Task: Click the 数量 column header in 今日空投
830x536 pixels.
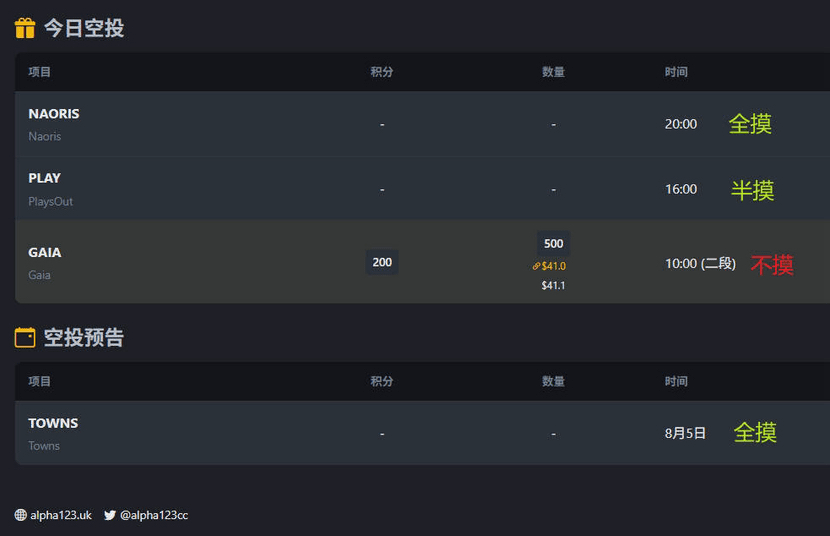Action: pyautogui.click(x=554, y=72)
